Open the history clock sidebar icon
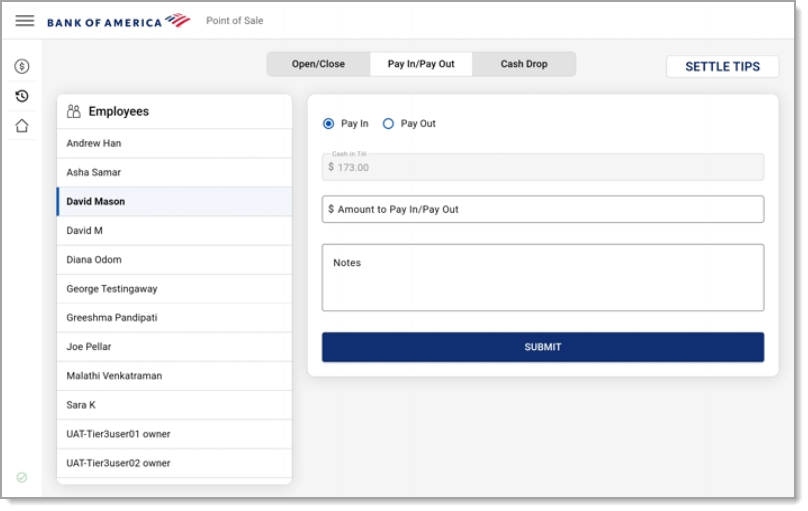The width and height of the screenshot is (808, 511). click(22, 96)
